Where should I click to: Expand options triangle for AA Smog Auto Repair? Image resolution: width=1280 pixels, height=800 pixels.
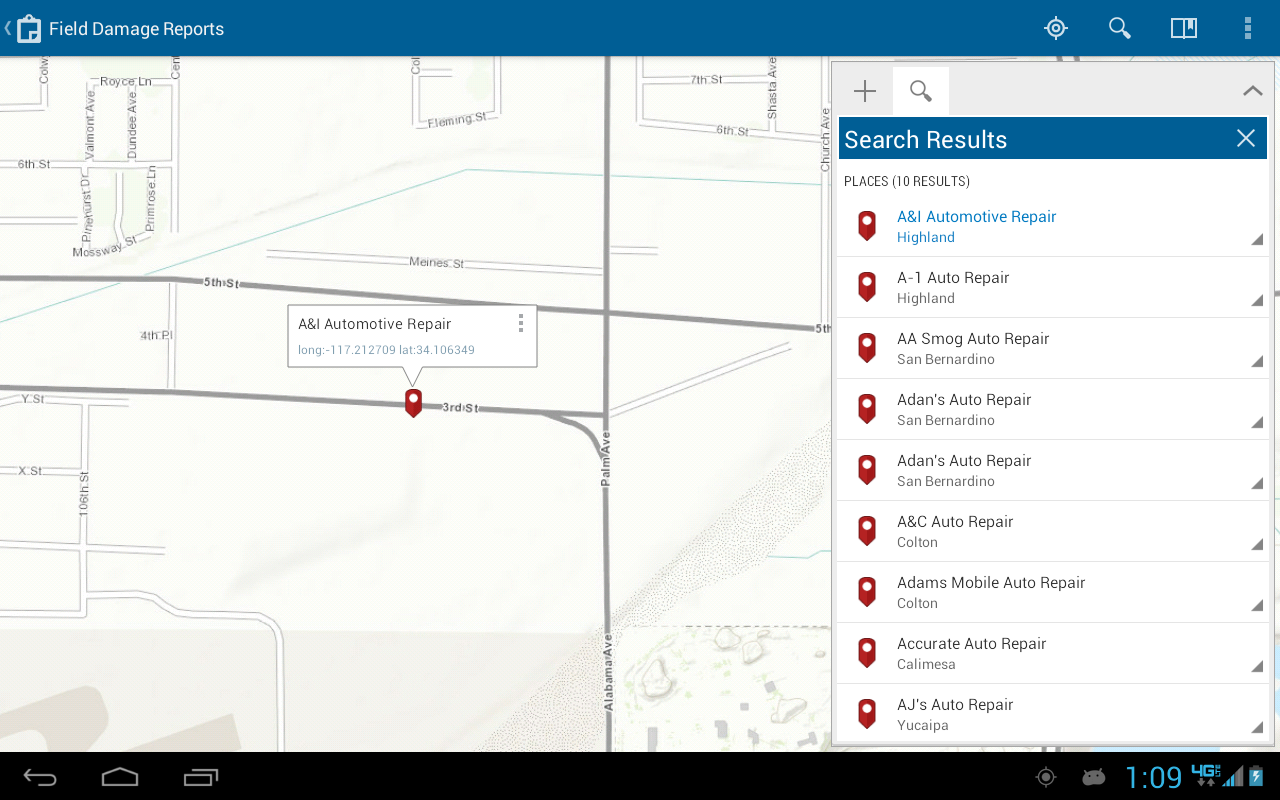(x=1257, y=362)
